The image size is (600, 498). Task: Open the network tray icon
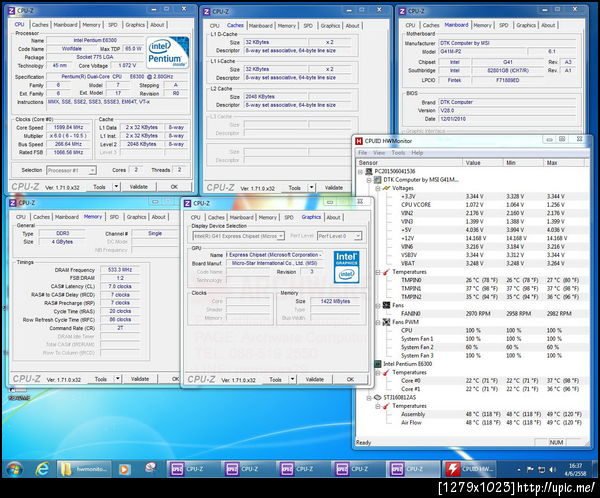coord(542,469)
